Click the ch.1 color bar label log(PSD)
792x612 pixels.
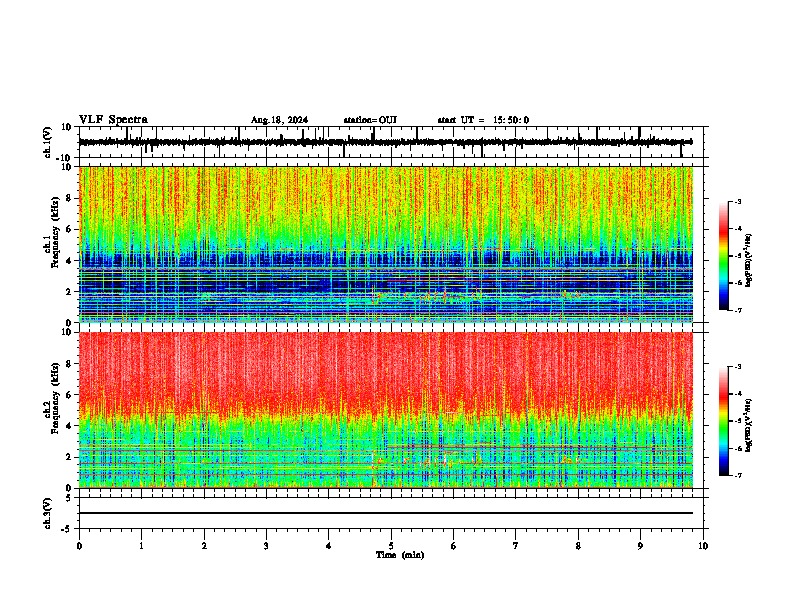[748, 260]
